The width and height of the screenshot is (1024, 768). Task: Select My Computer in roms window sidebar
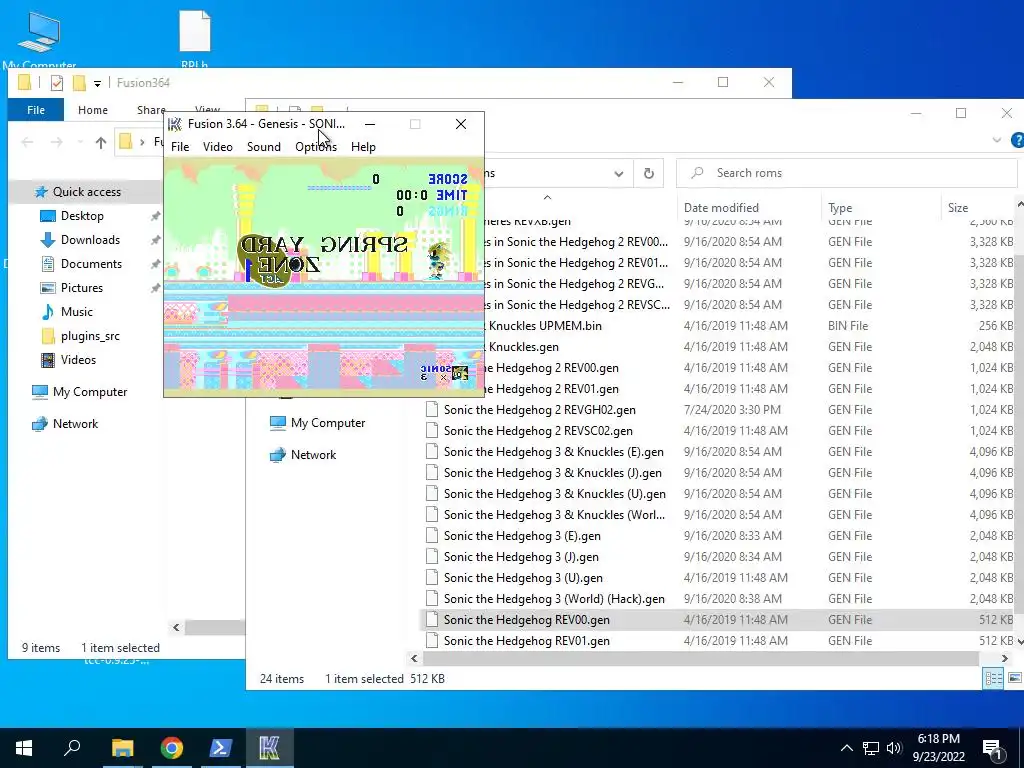(328, 423)
